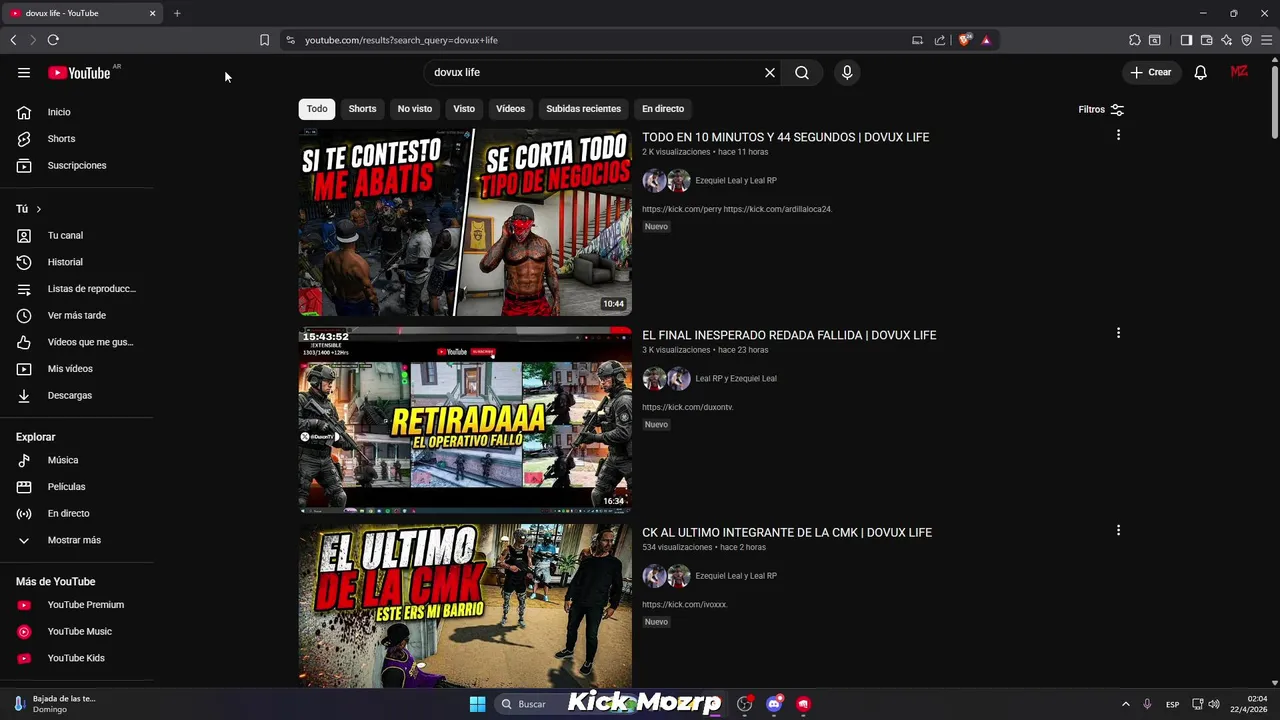Click the magnifier search button
This screenshot has width=1280, height=720.
802,73
